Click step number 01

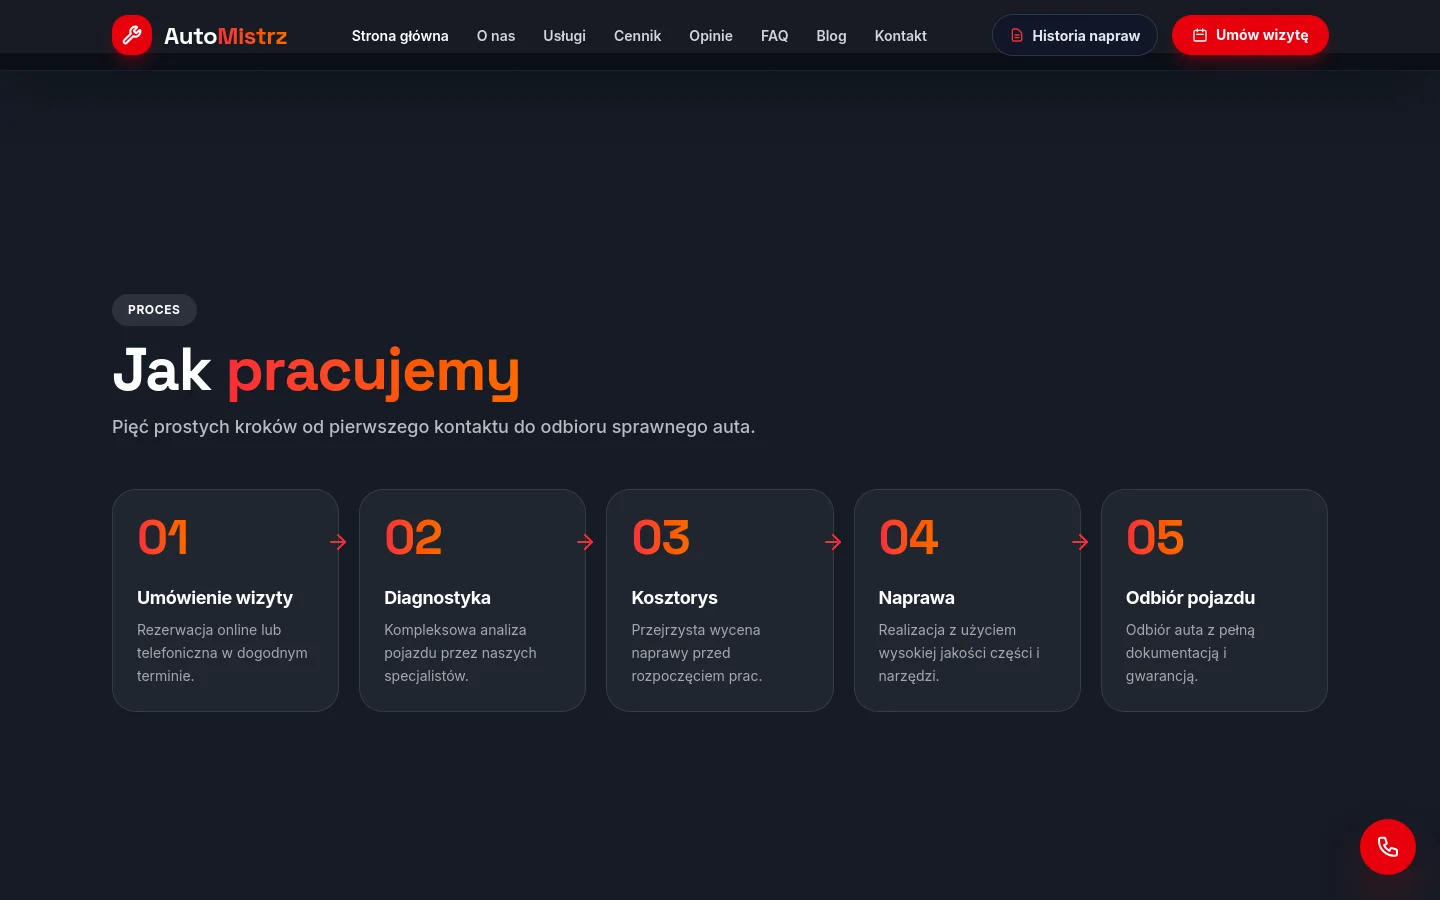(x=163, y=538)
